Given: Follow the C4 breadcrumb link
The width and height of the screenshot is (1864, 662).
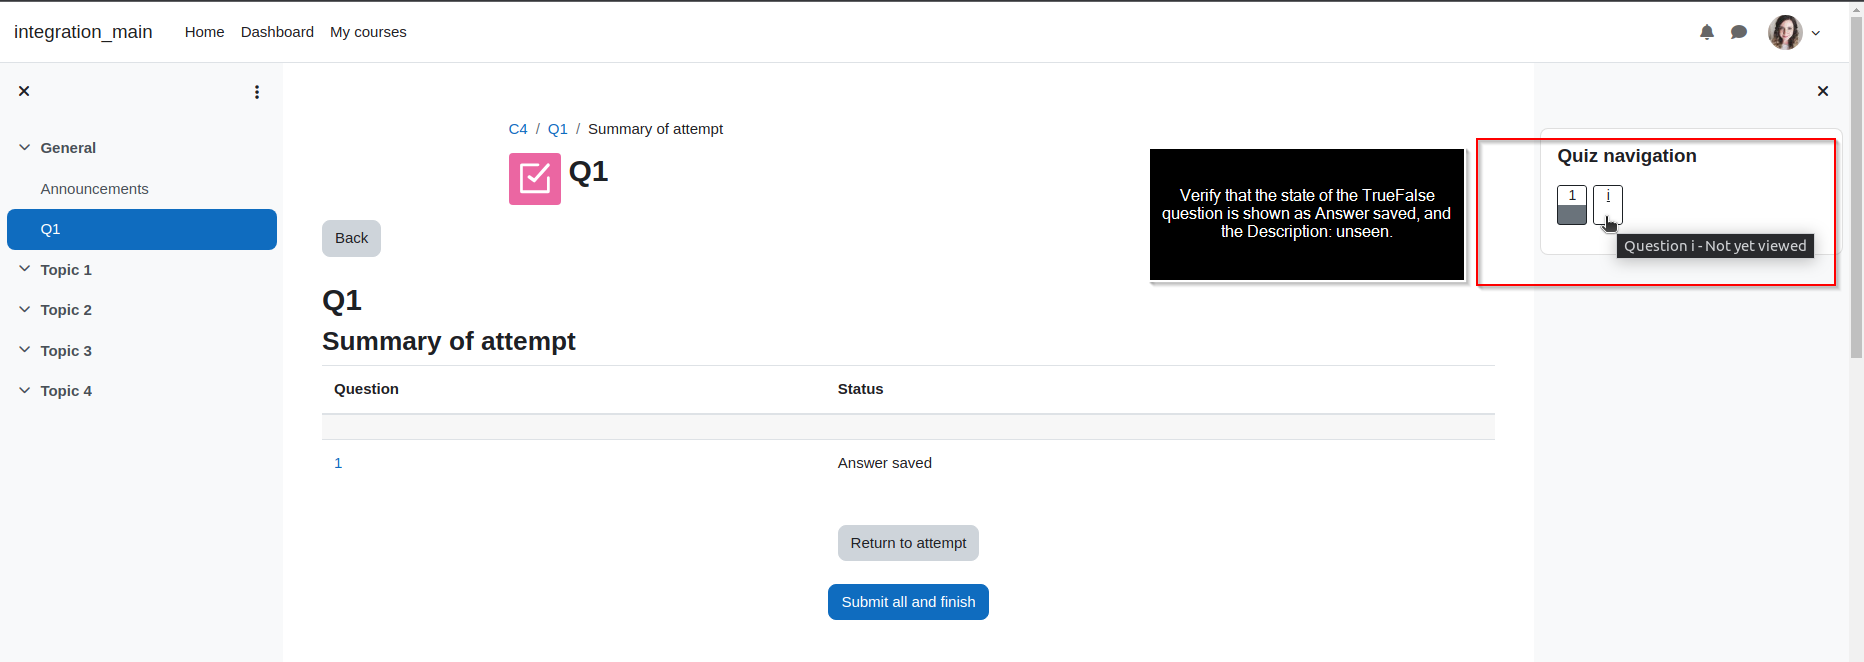Looking at the screenshot, I should 518,129.
